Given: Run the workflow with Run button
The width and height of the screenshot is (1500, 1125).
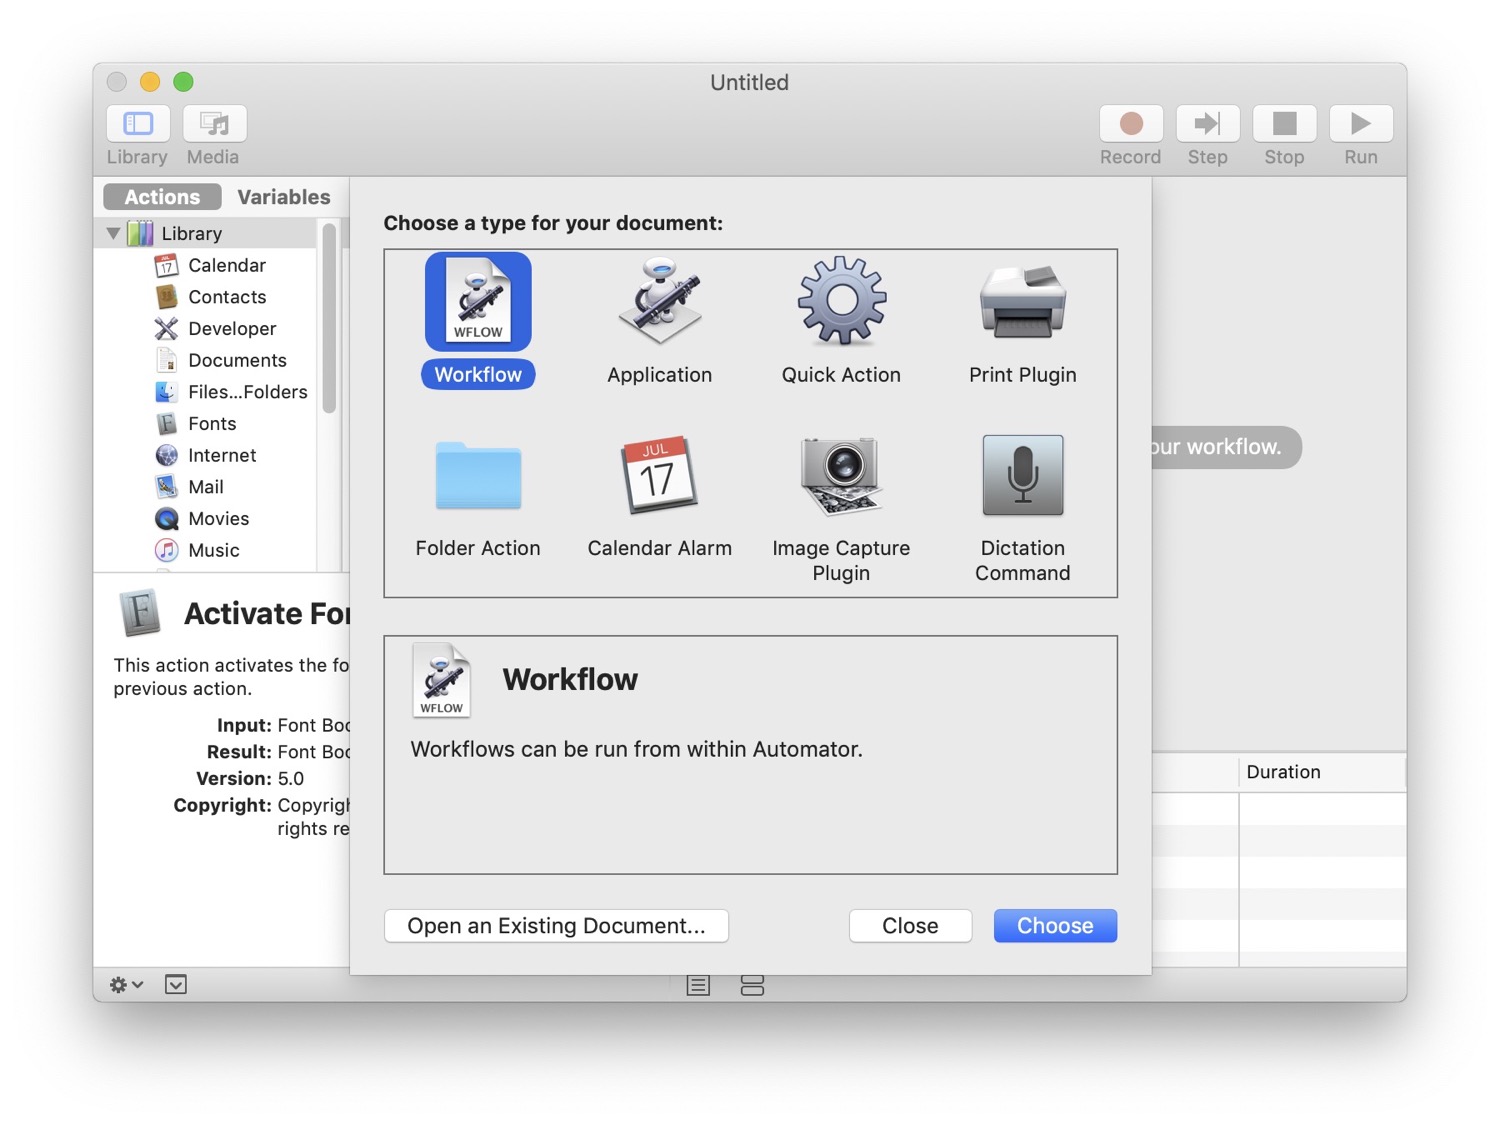Looking at the screenshot, I should coord(1361,124).
